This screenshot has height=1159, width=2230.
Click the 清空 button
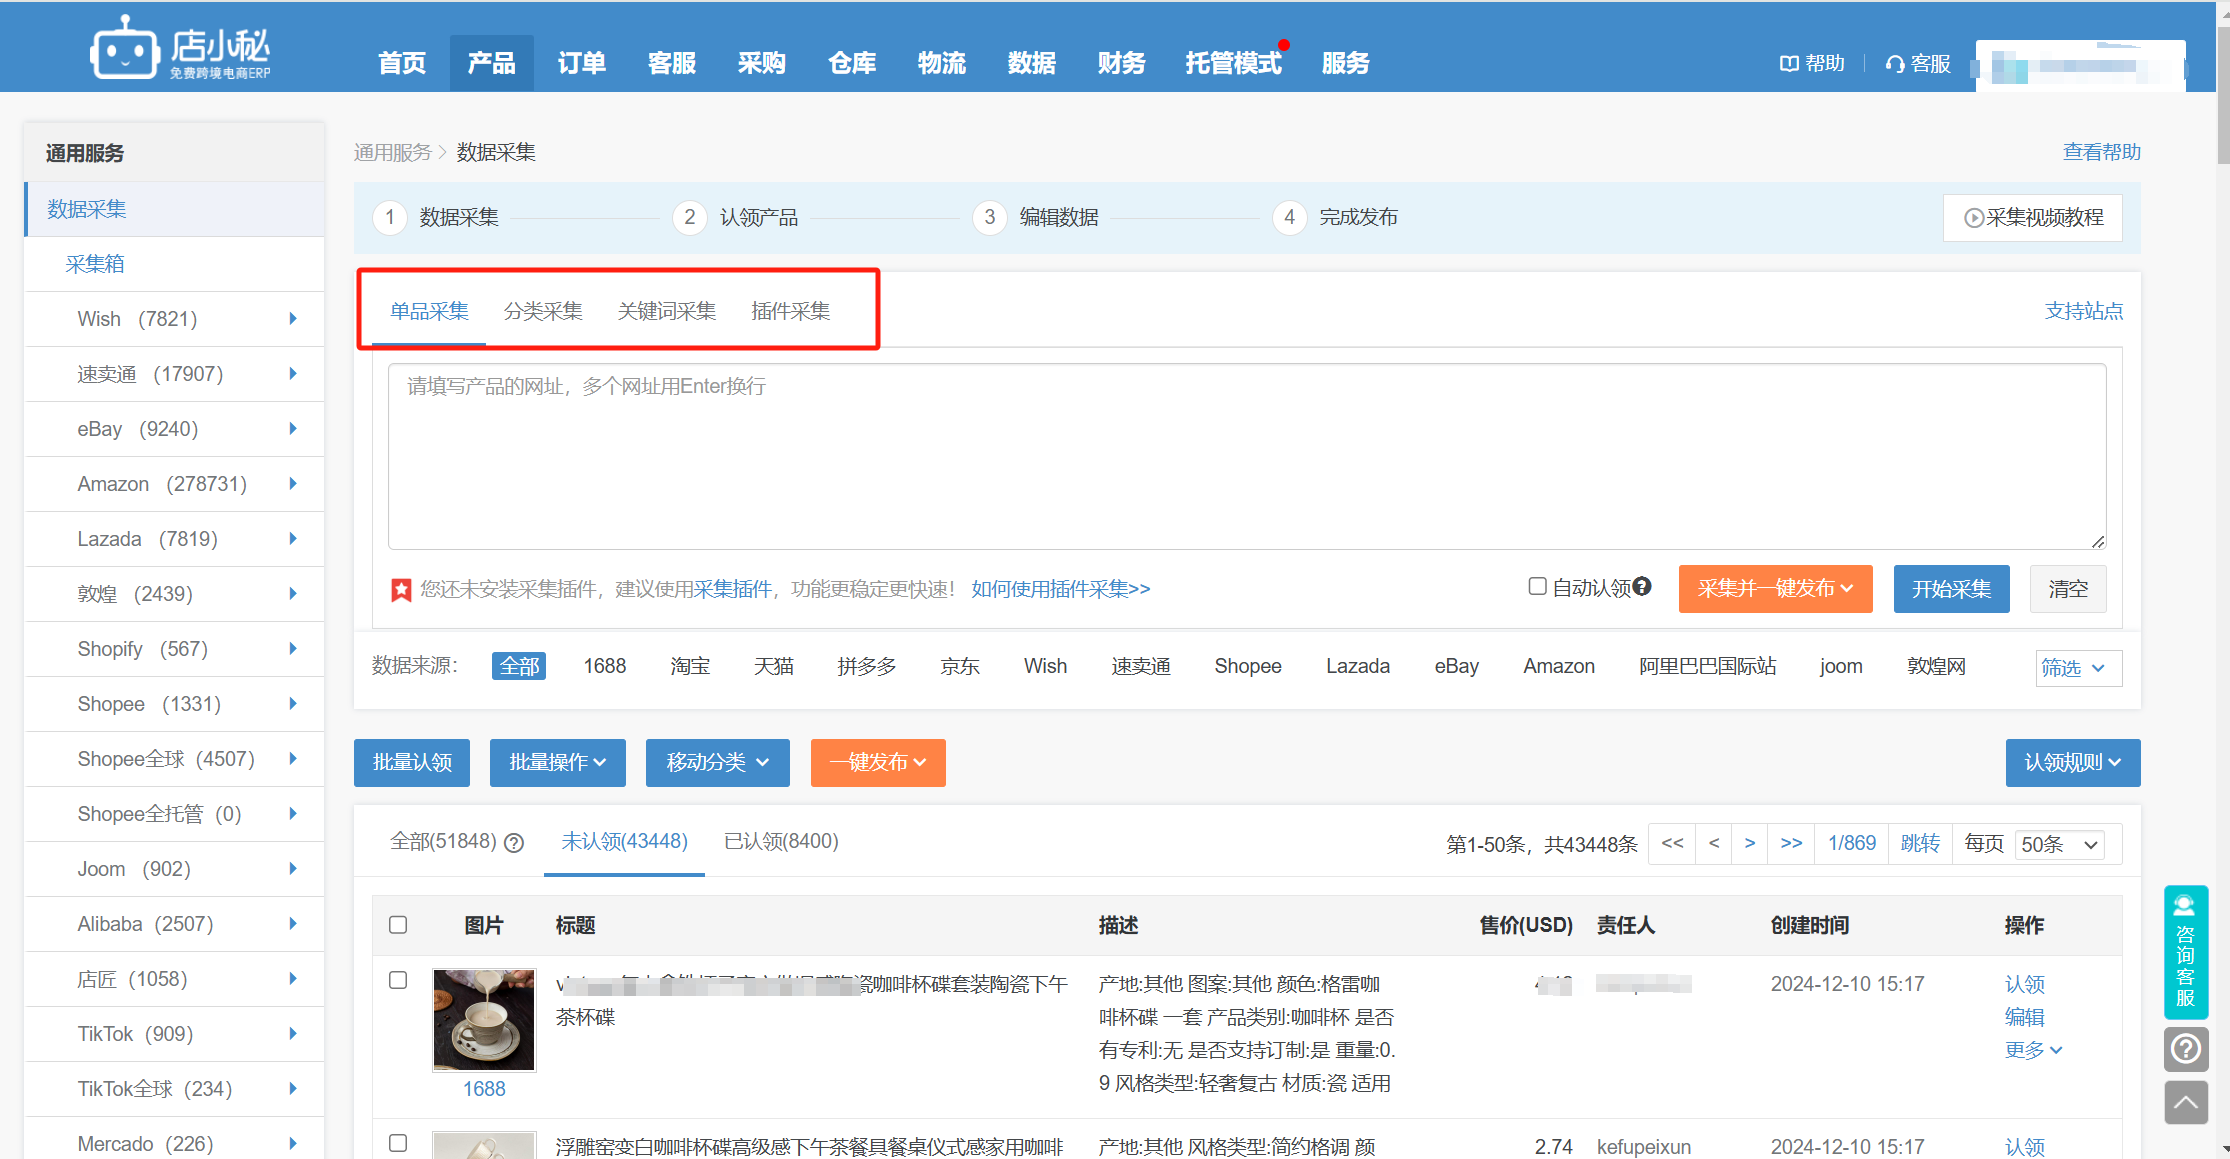(x=2068, y=589)
